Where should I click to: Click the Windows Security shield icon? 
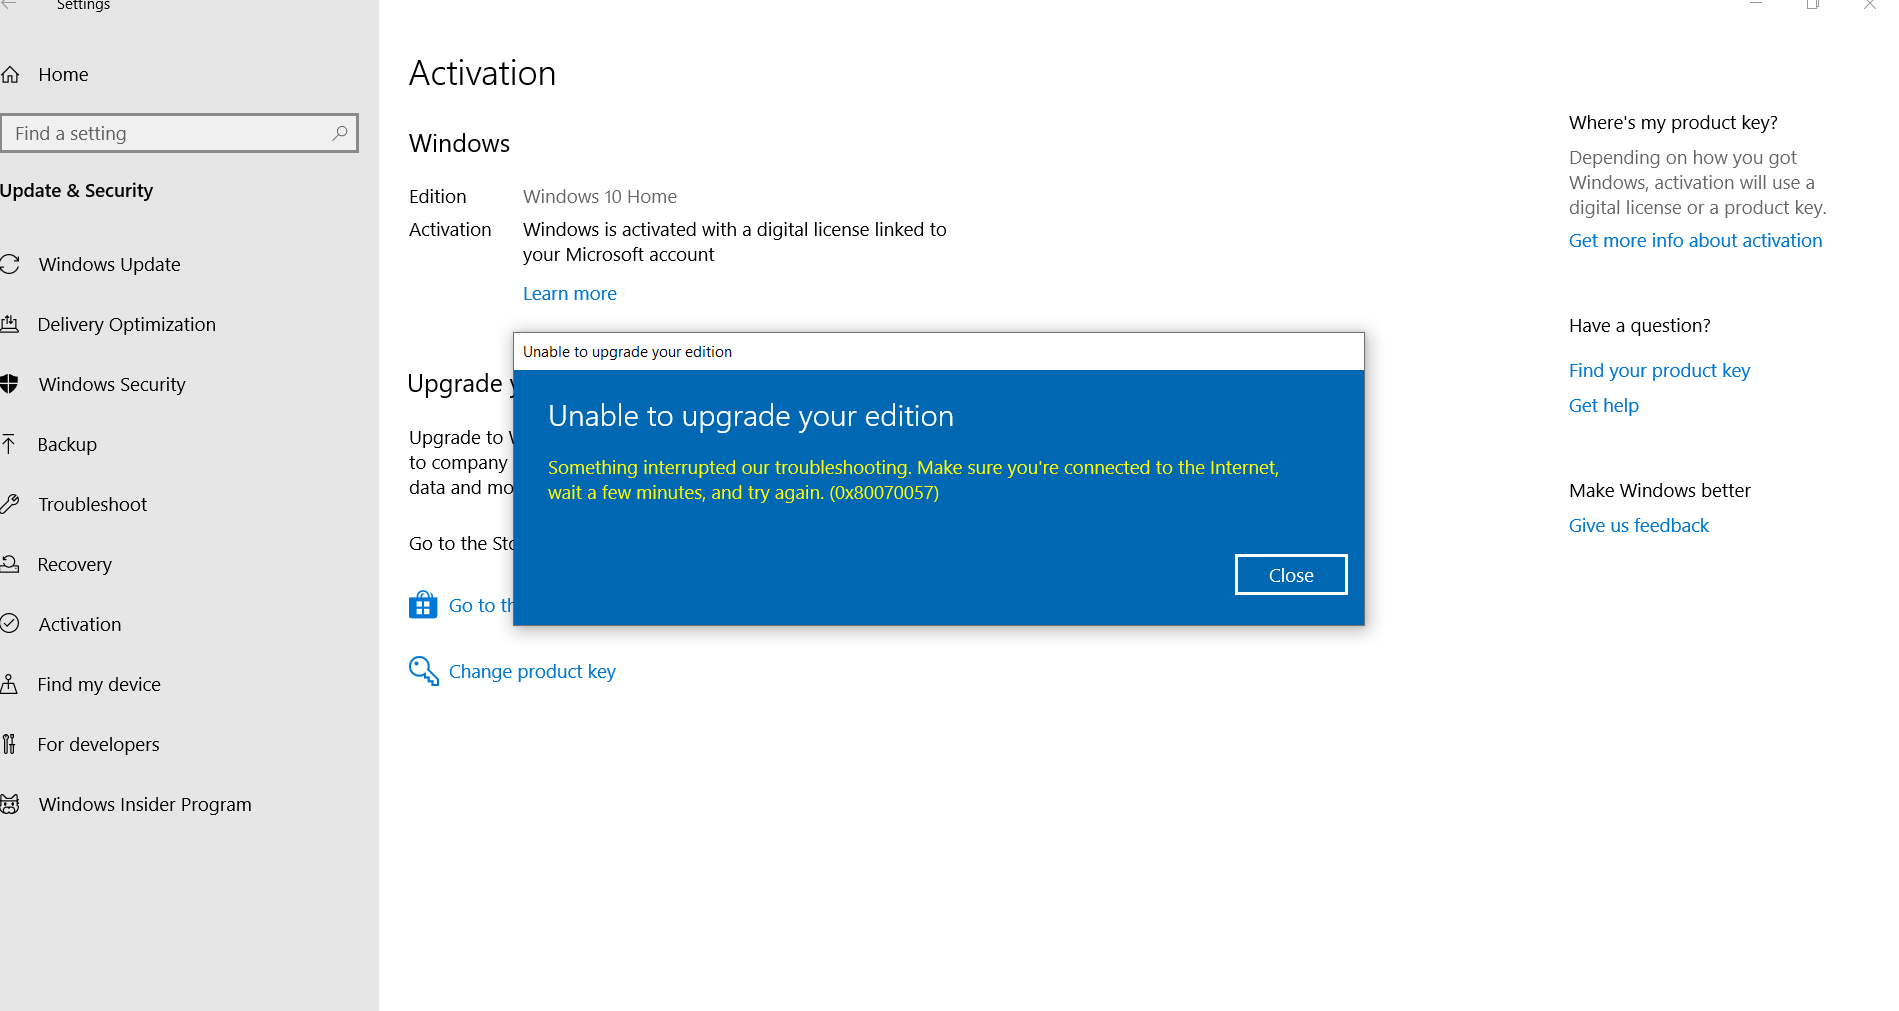point(10,384)
